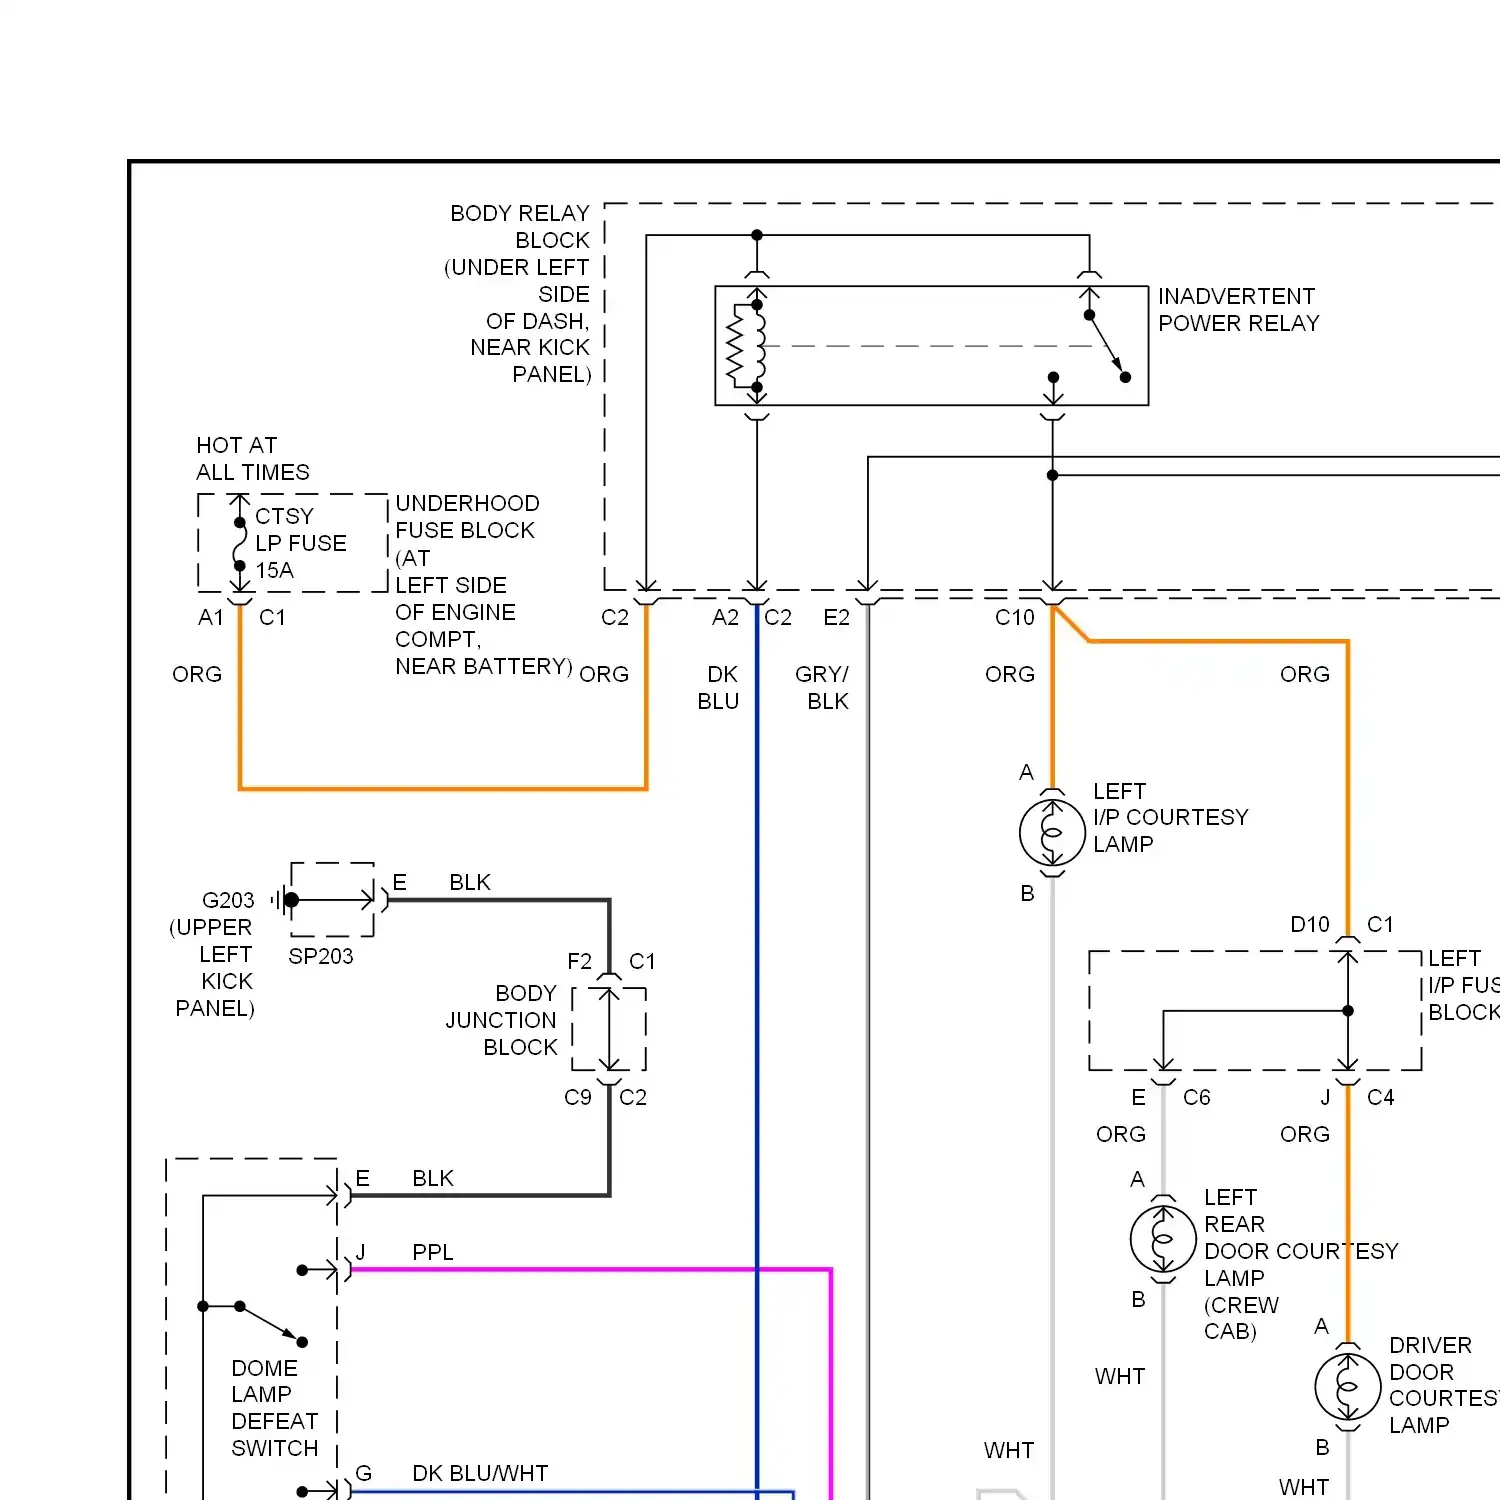
Task: Click the Driver Door Courtesy Lamp symbol
Action: [x=1348, y=1387]
